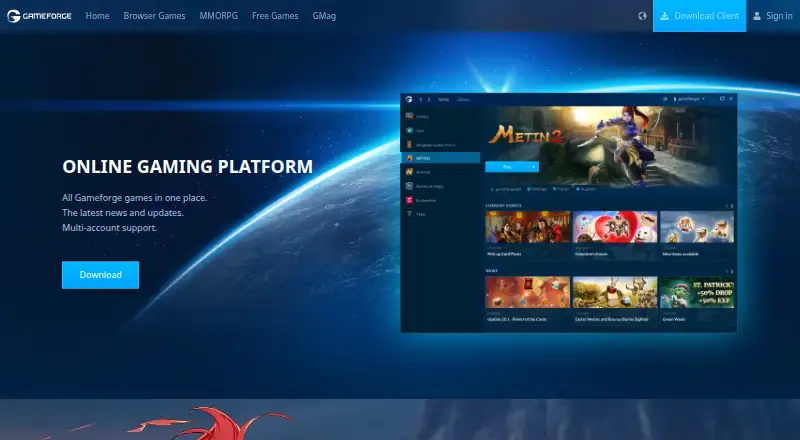Open the Browser Games menu
Image resolution: width=800 pixels, height=440 pixels.
(154, 16)
